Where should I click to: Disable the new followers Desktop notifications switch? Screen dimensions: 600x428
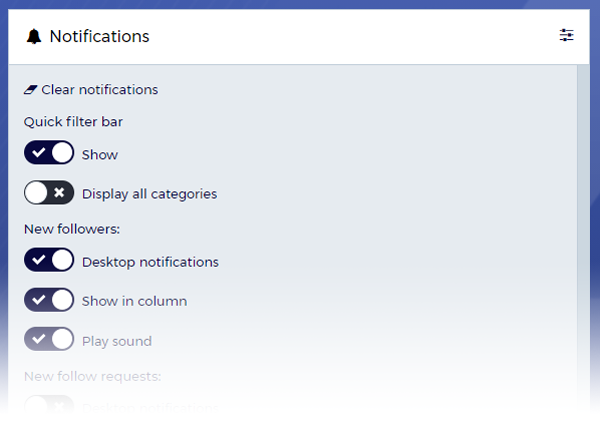pyautogui.click(x=49, y=261)
